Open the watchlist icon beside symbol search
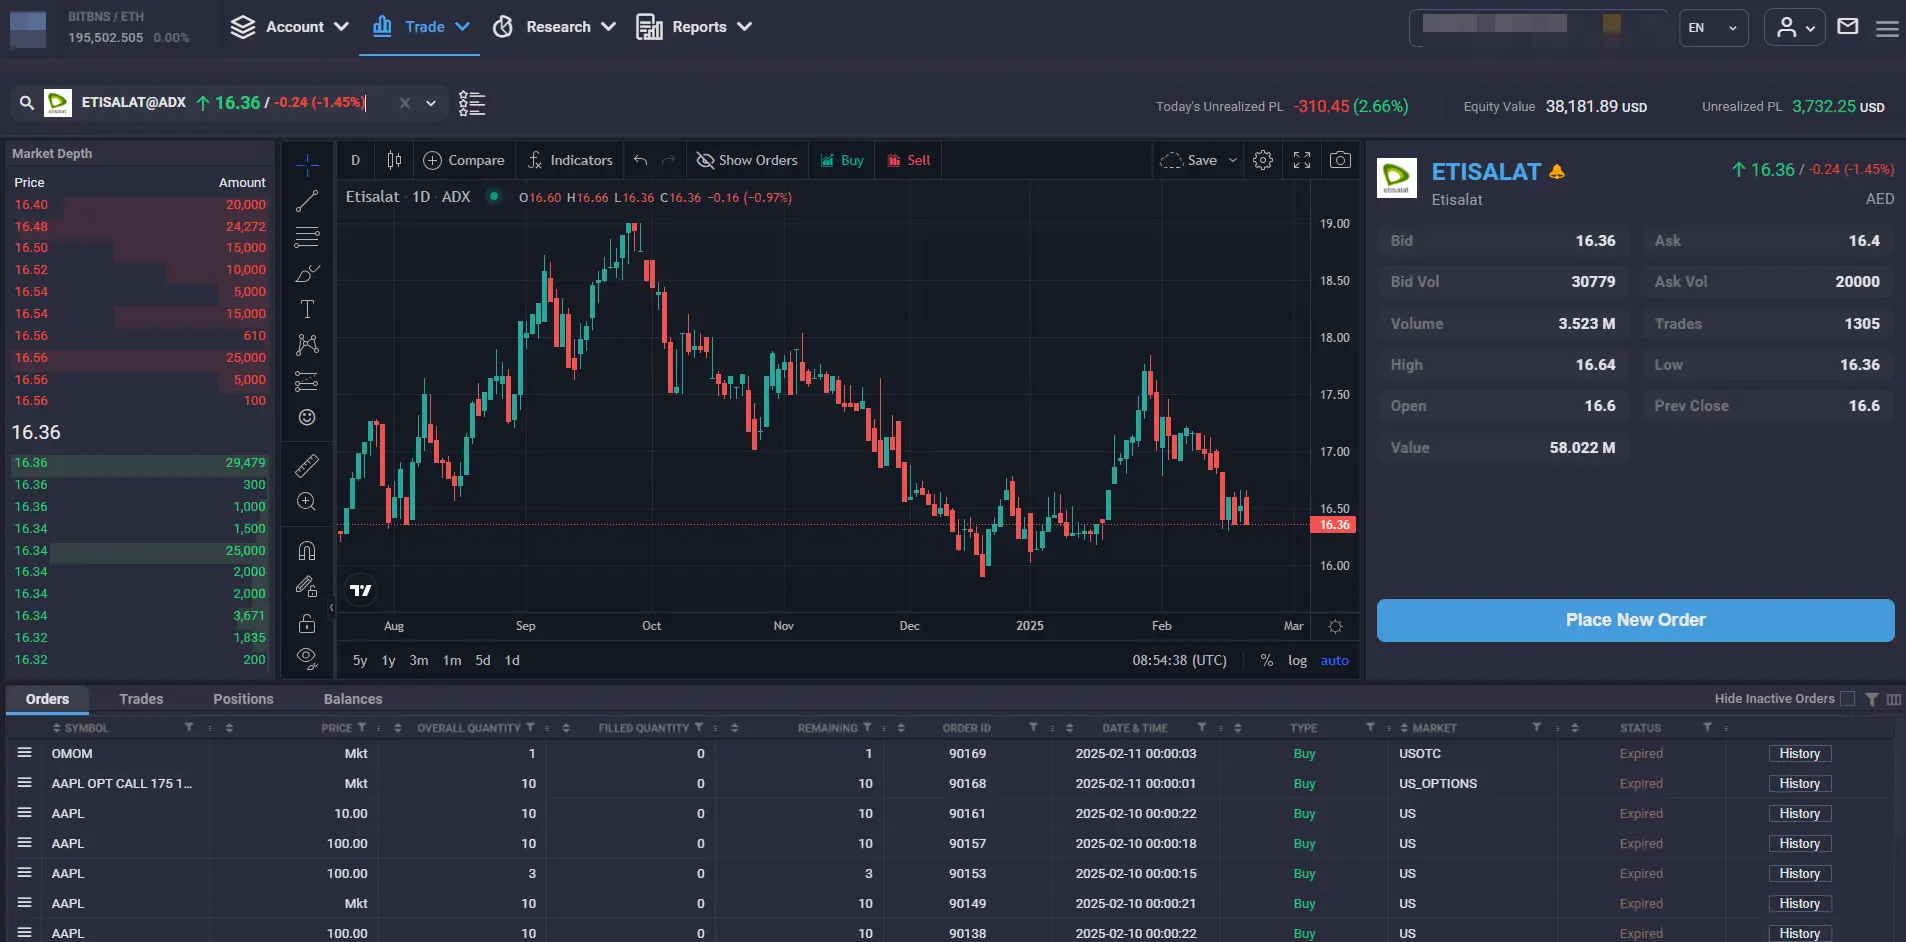 [472, 103]
